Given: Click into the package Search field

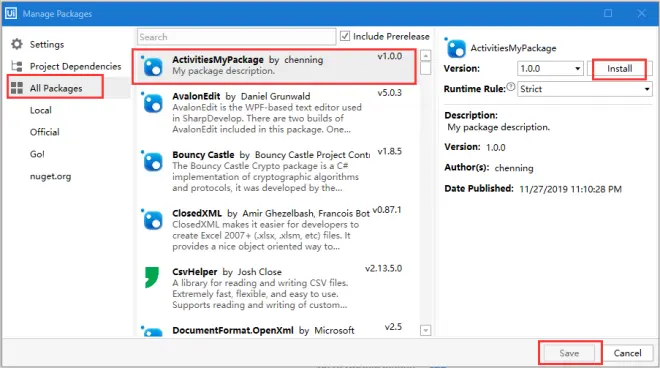Looking at the screenshot, I should [x=236, y=37].
